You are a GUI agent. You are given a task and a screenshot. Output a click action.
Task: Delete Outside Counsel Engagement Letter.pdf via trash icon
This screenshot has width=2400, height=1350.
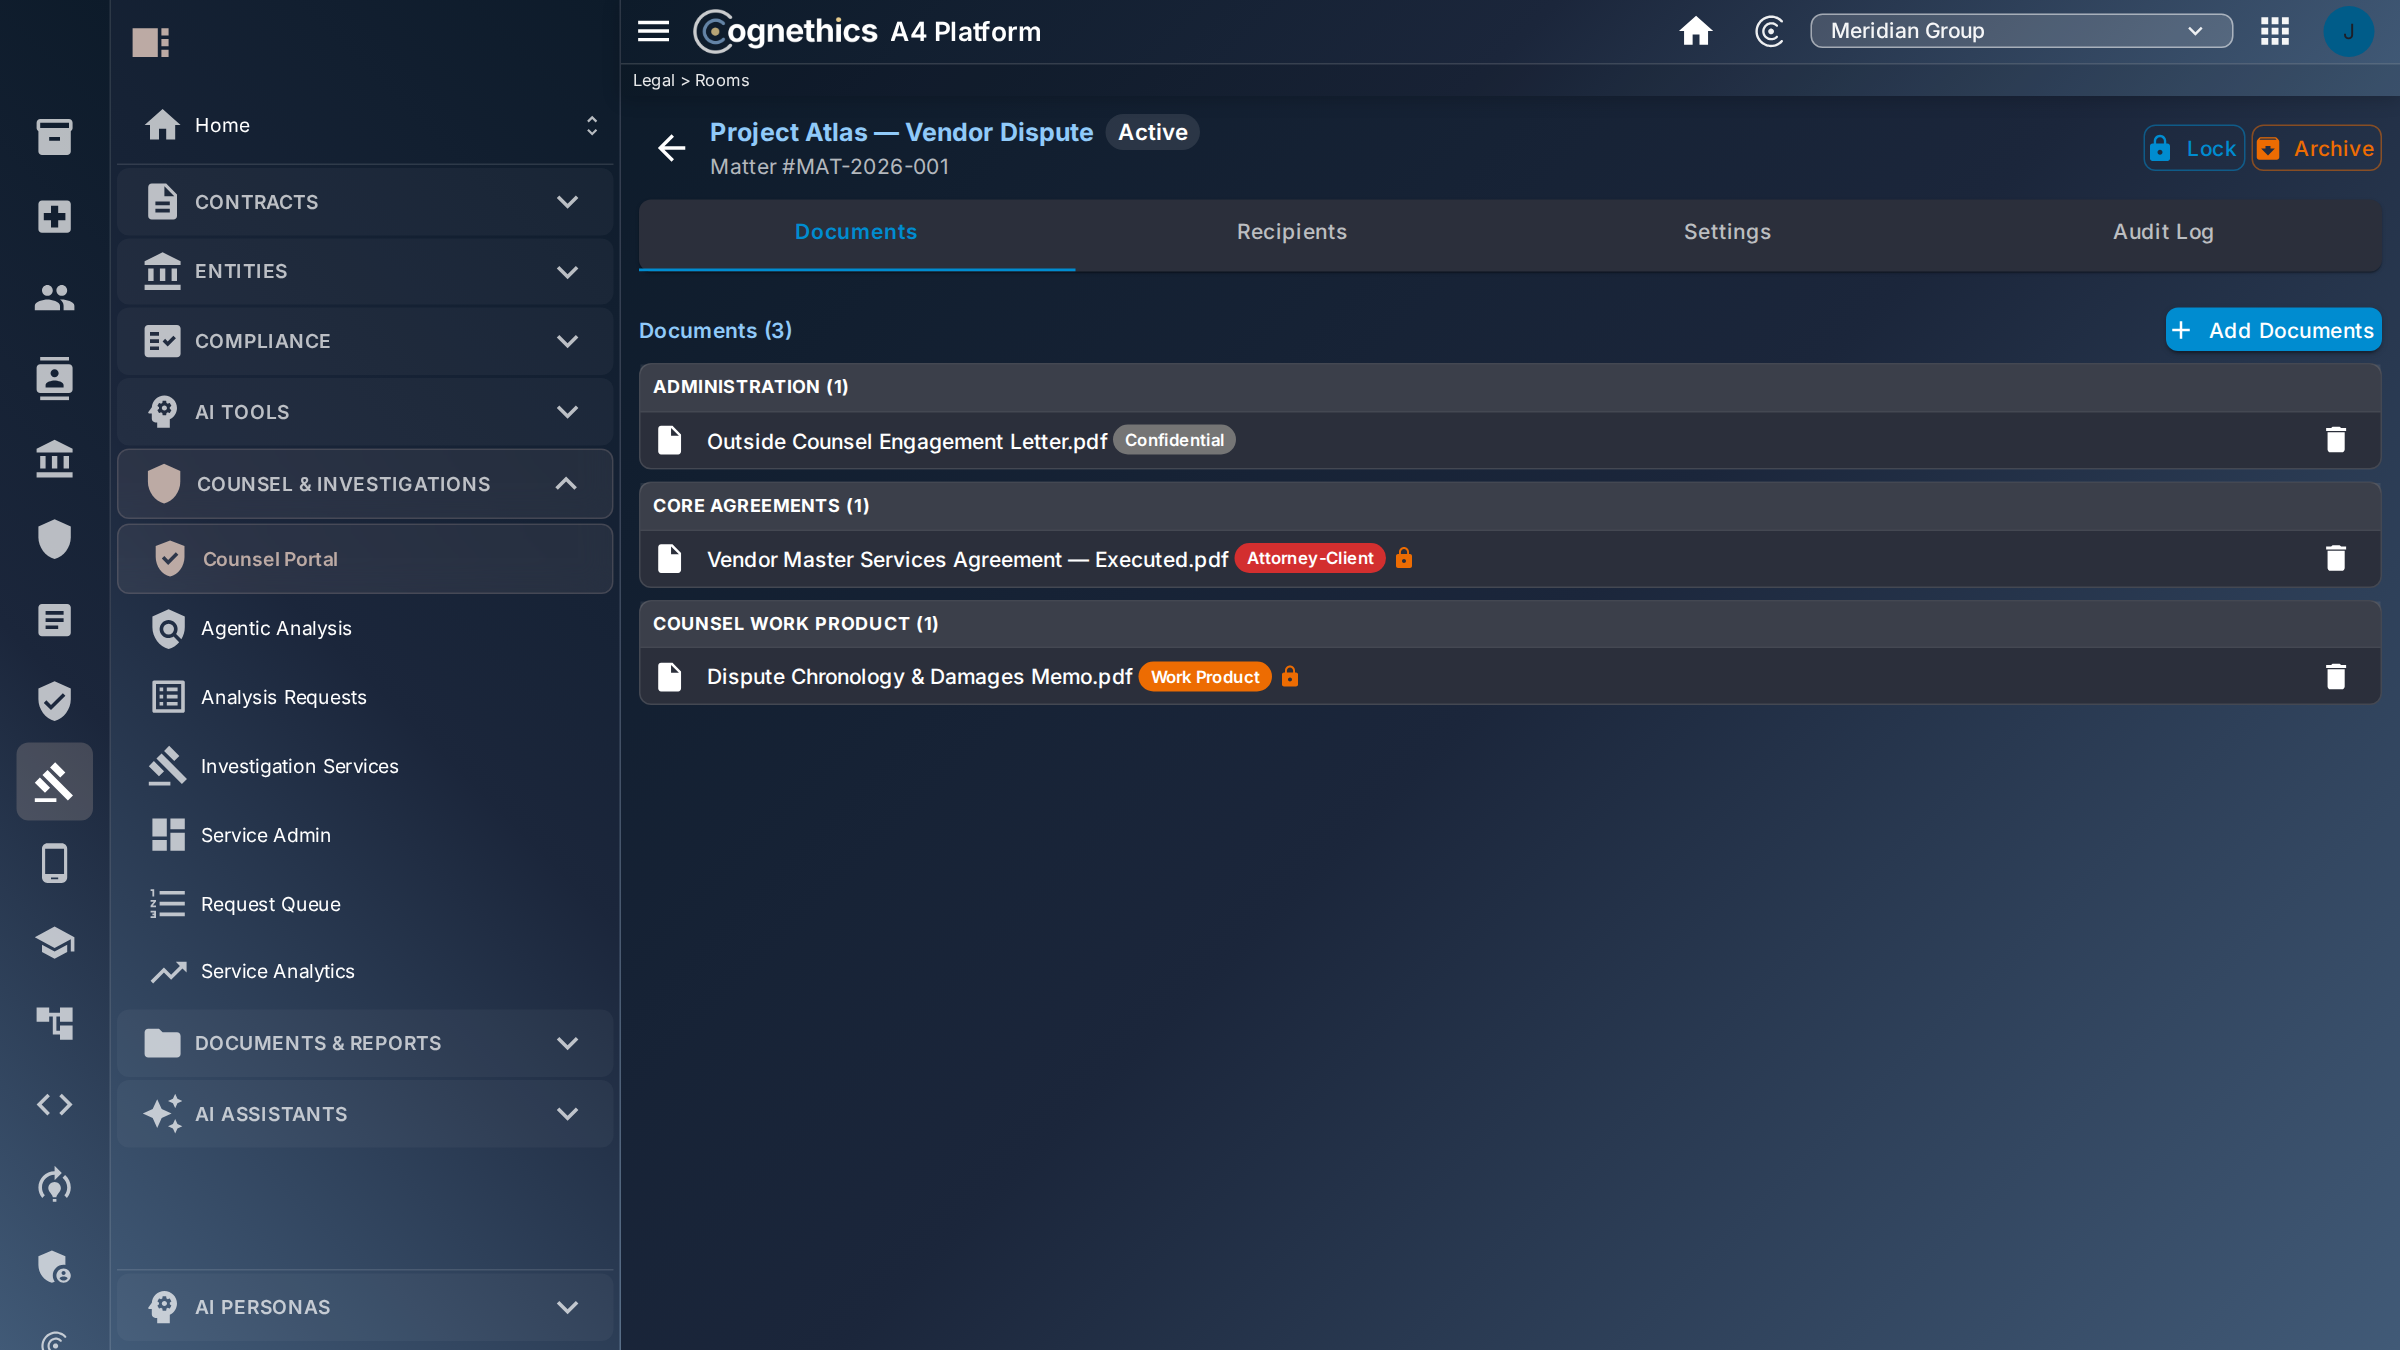(x=2335, y=440)
